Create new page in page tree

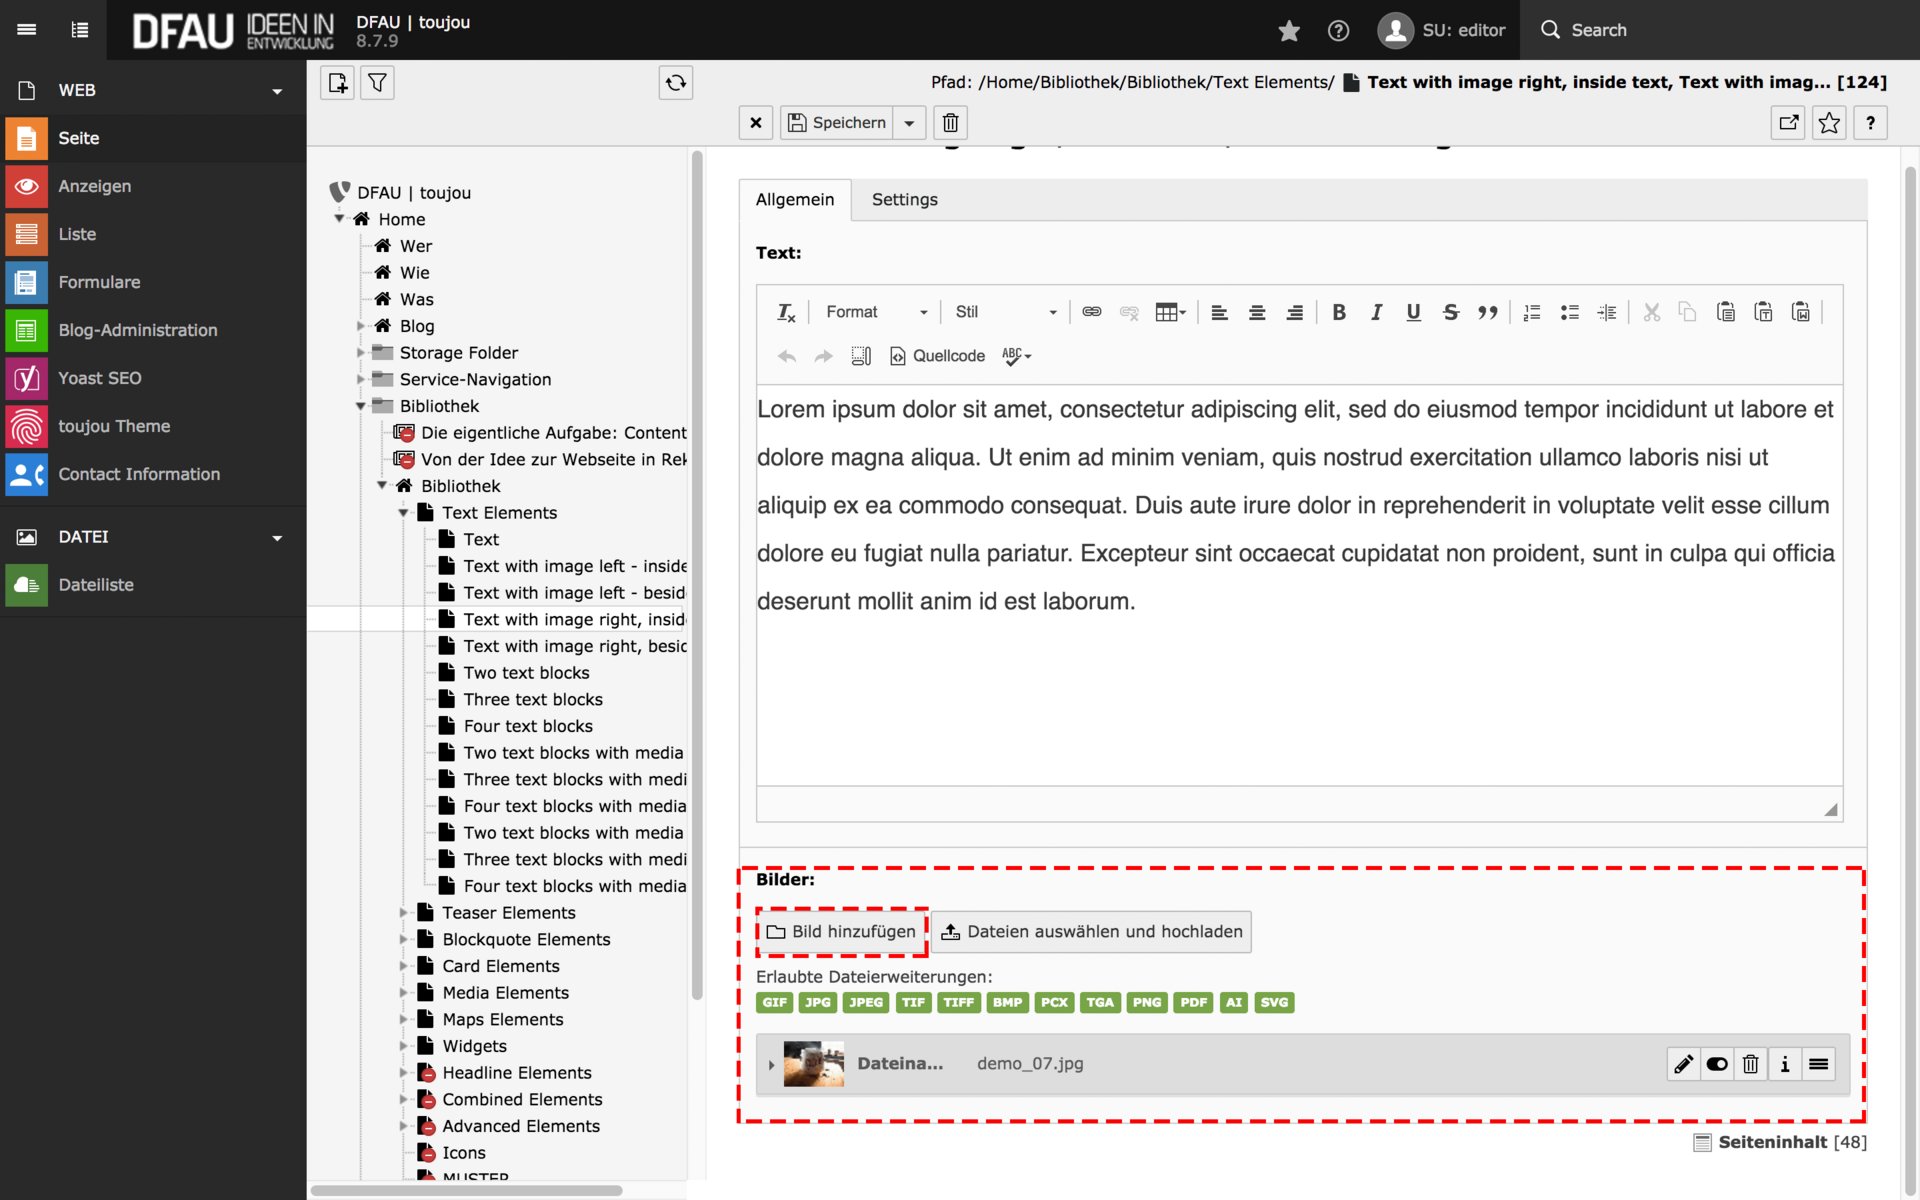(338, 83)
